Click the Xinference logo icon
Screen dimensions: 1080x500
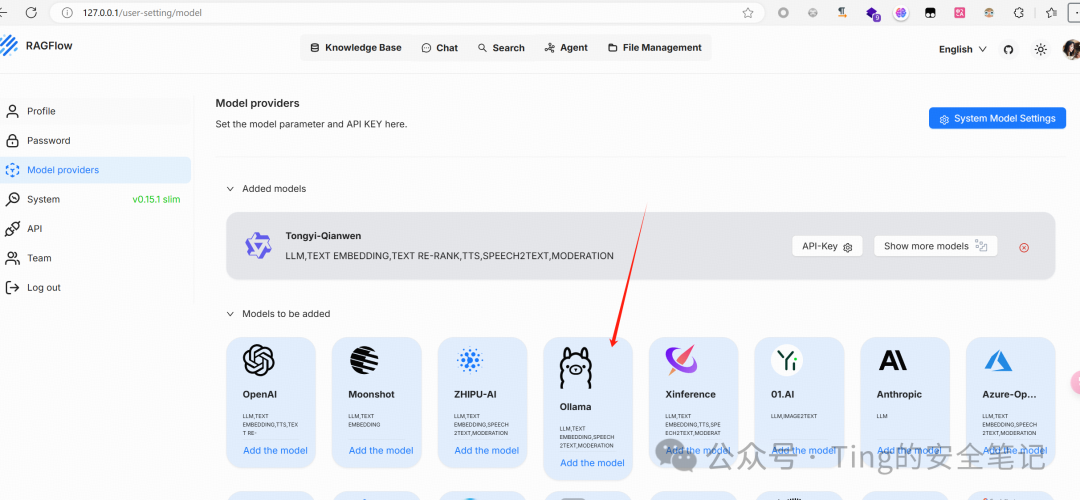pyautogui.click(x=681, y=360)
